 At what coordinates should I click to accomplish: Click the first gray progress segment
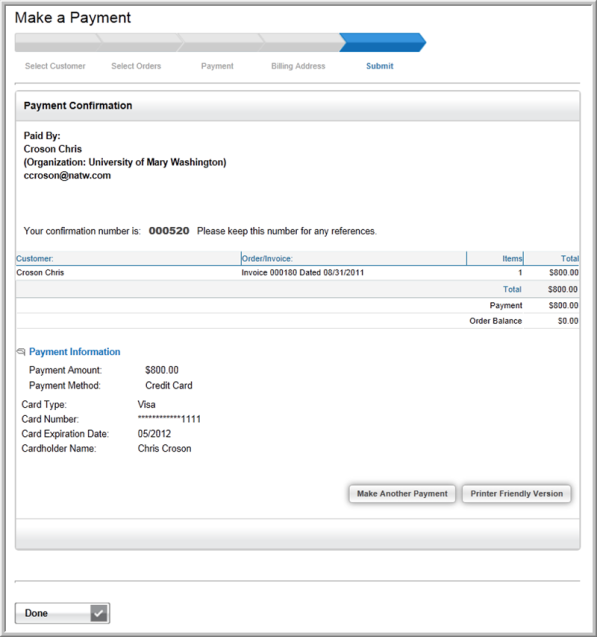pos(58,42)
